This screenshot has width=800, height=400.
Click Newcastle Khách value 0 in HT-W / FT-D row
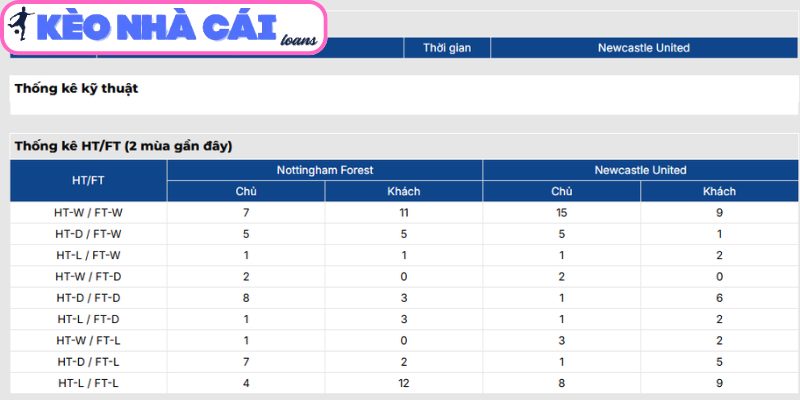pos(719,277)
